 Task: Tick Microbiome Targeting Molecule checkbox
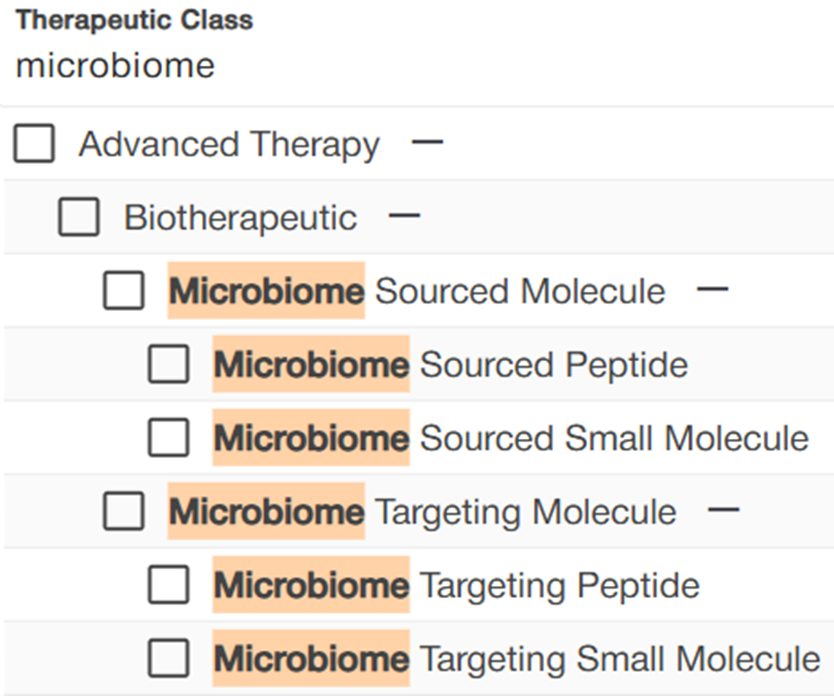pyautogui.click(x=124, y=512)
